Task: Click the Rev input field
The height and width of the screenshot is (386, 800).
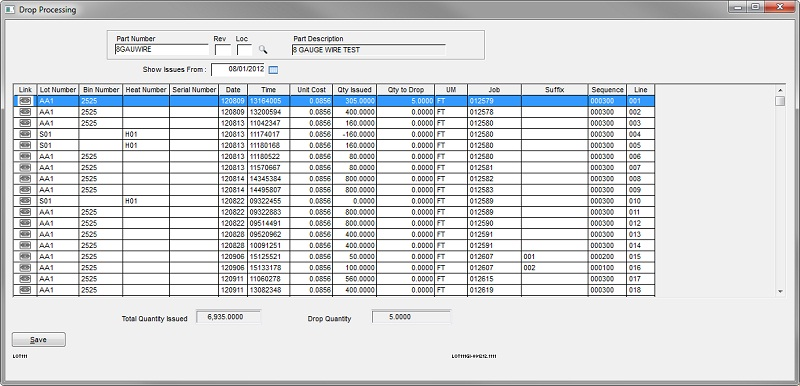Action: [223, 49]
